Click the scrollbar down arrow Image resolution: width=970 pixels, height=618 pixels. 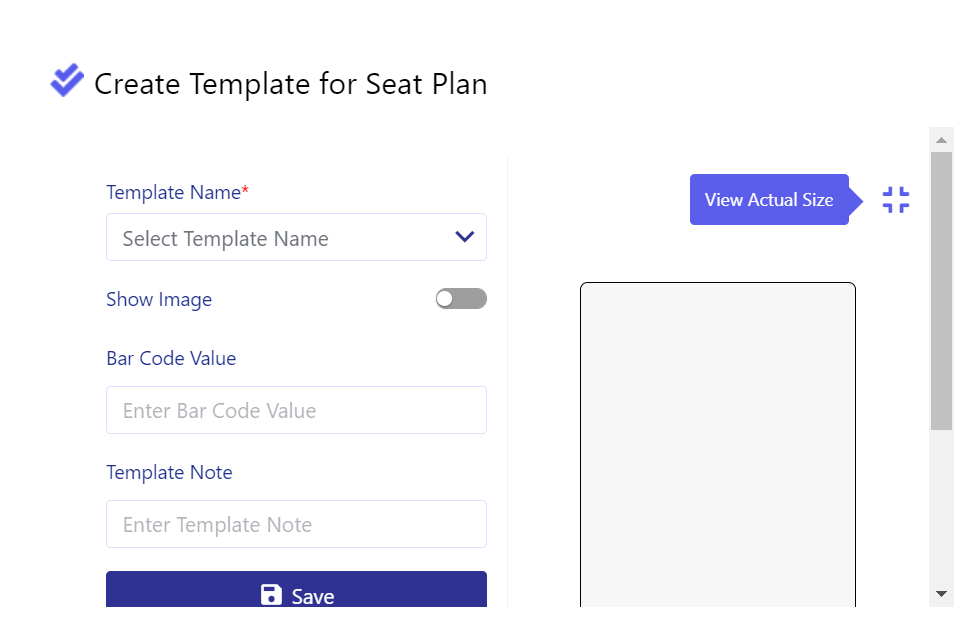tap(941, 594)
